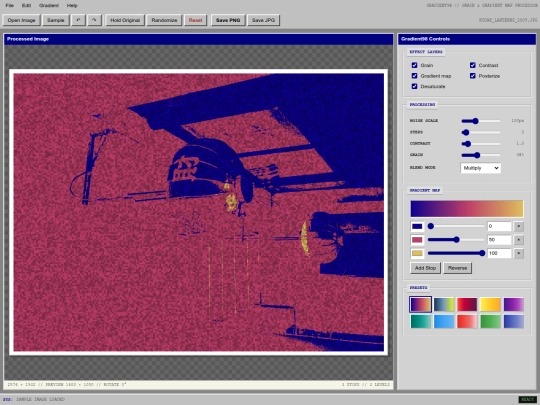540x405 pixels.
Task: Select the blue-to-lavender preset
Action: tap(513, 321)
